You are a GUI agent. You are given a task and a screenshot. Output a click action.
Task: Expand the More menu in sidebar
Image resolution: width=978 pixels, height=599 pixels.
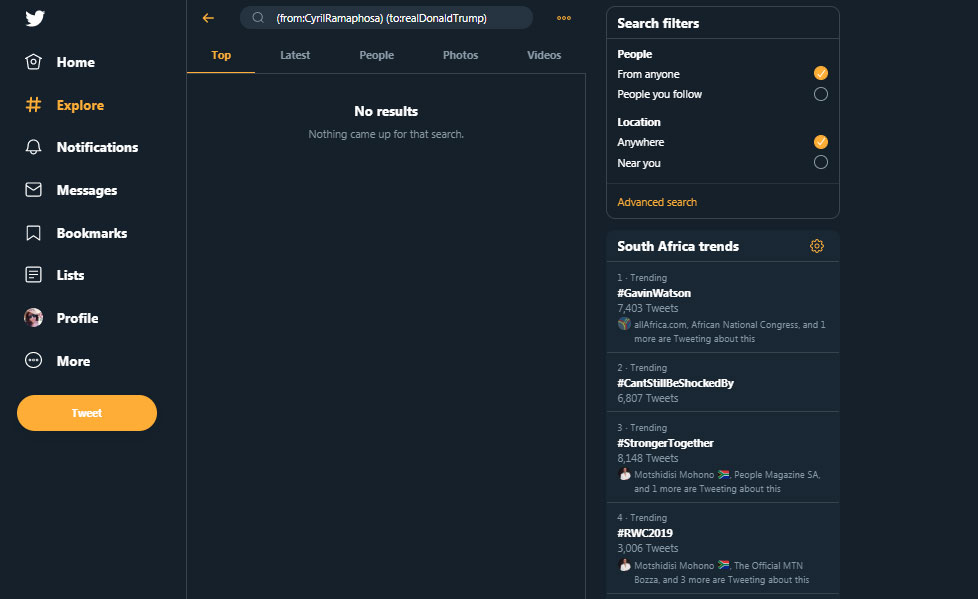tap(58, 361)
